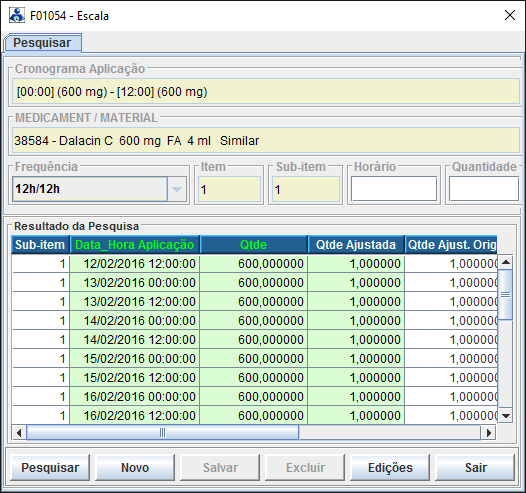Select the 14/02/2016 00:00:00 row
The image size is (526, 493).
[x=255, y=321]
